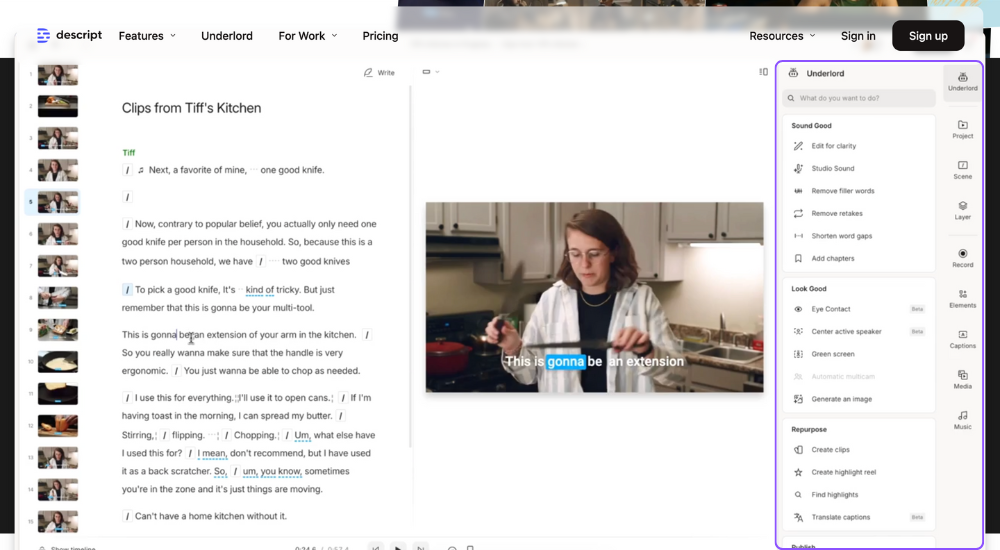This screenshot has height=550, width=1000.
Task: Click scene marker before 'Now, contrary'
Action: click(x=128, y=224)
